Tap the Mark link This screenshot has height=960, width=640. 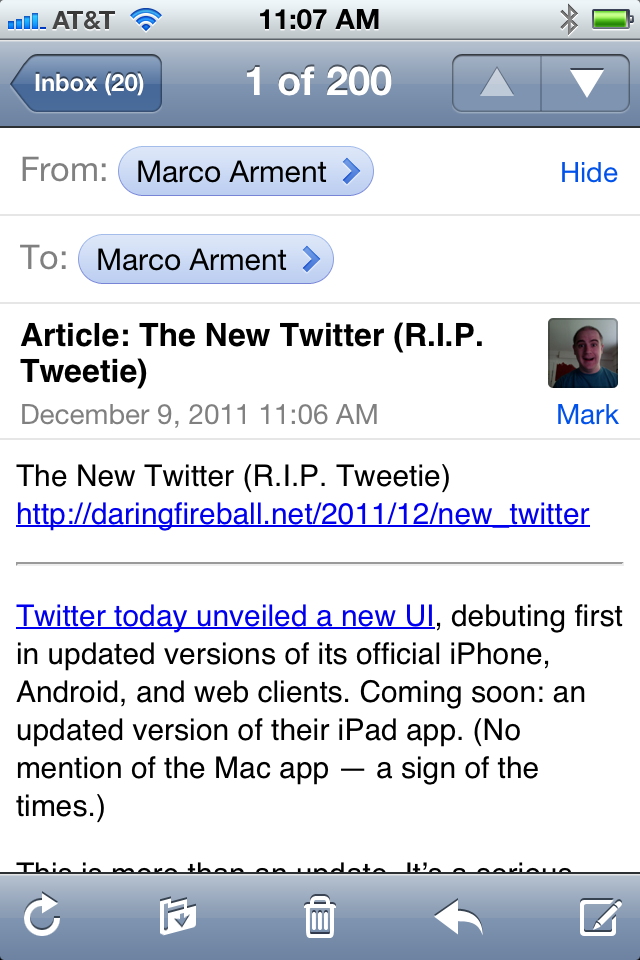click(587, 414)
